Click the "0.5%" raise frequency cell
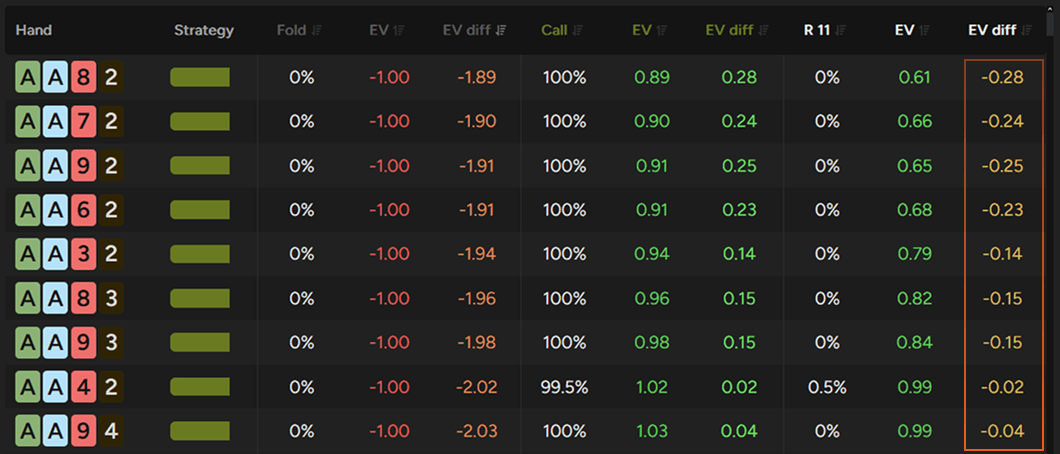The height and width of the screenshot is (454, 1060). click(827, 388)
